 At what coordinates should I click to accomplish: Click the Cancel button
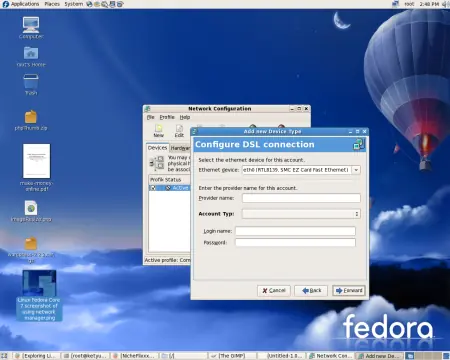[x=274, y=290]
